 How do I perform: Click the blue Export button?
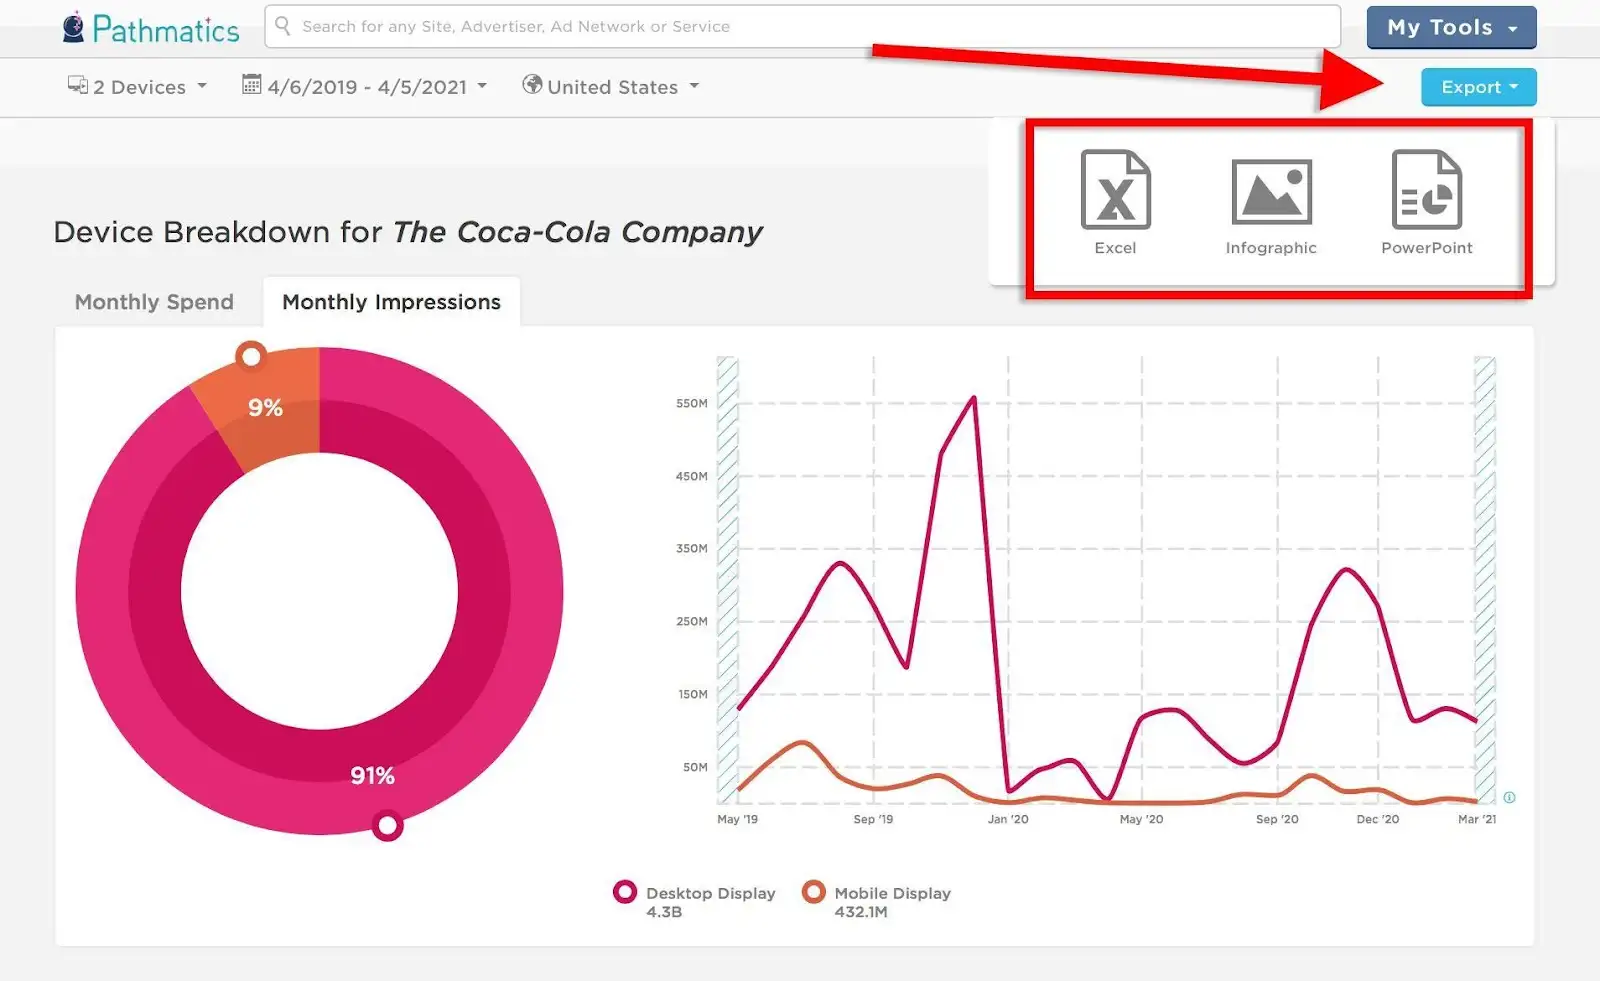tap(1478, 87)
